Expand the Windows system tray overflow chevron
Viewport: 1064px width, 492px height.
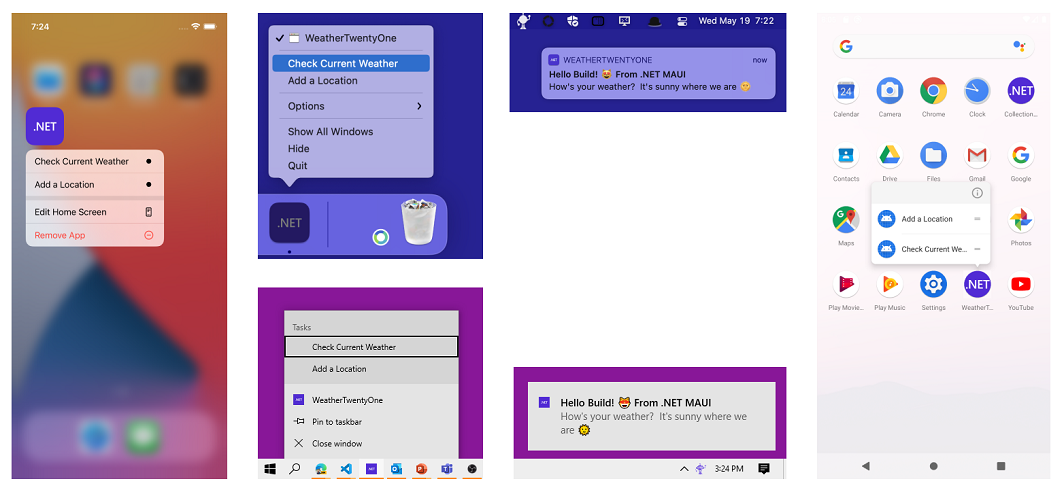point(683,469)
